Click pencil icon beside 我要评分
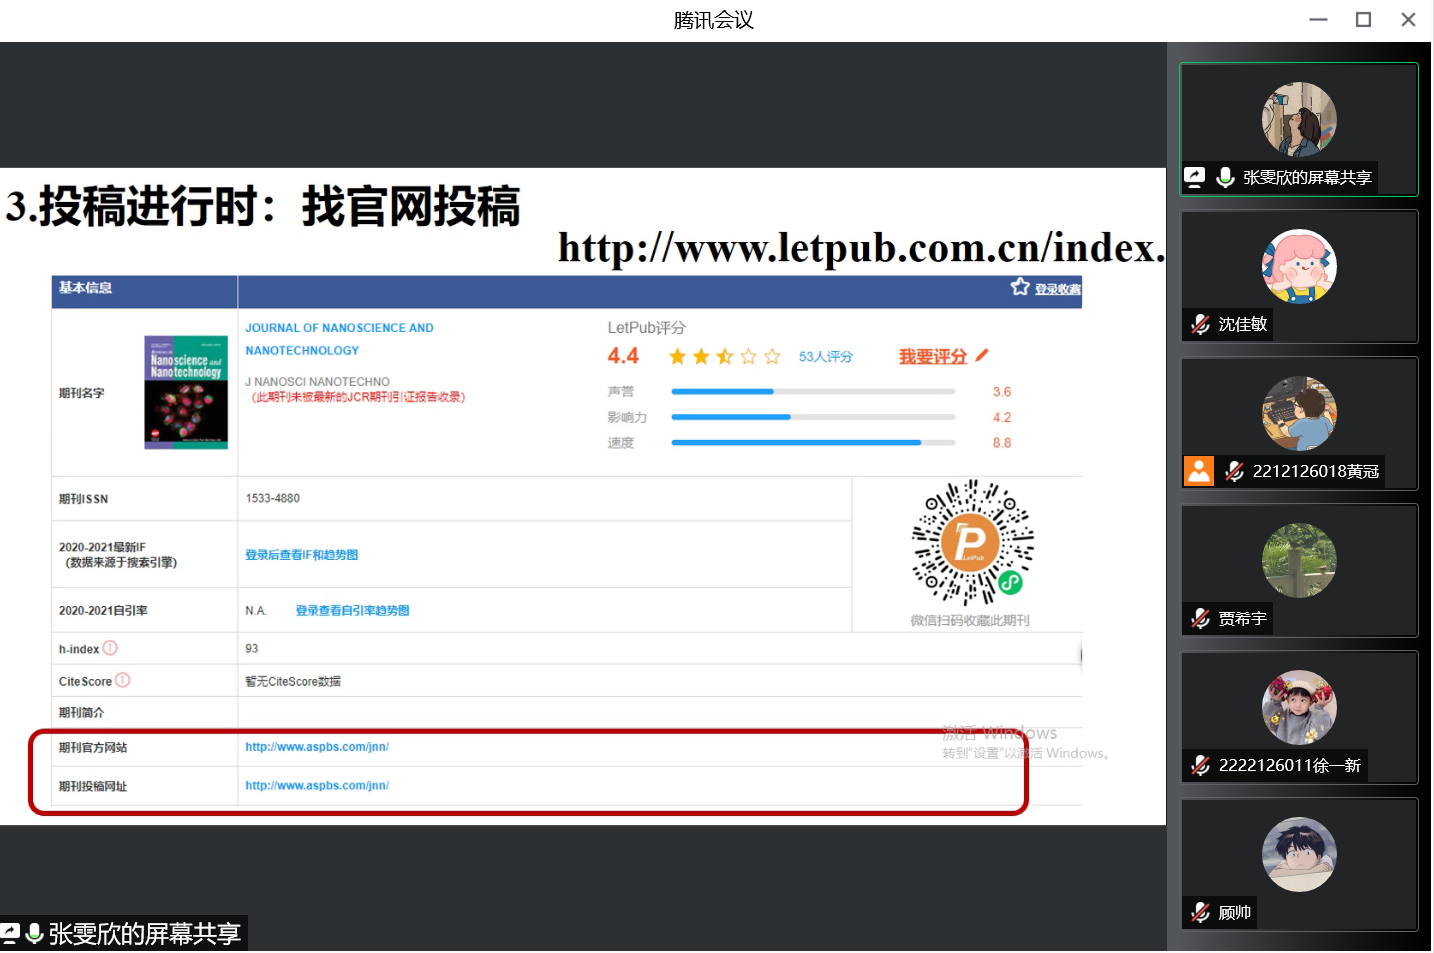Screen dimensions: 1434x953 point(982,355)
